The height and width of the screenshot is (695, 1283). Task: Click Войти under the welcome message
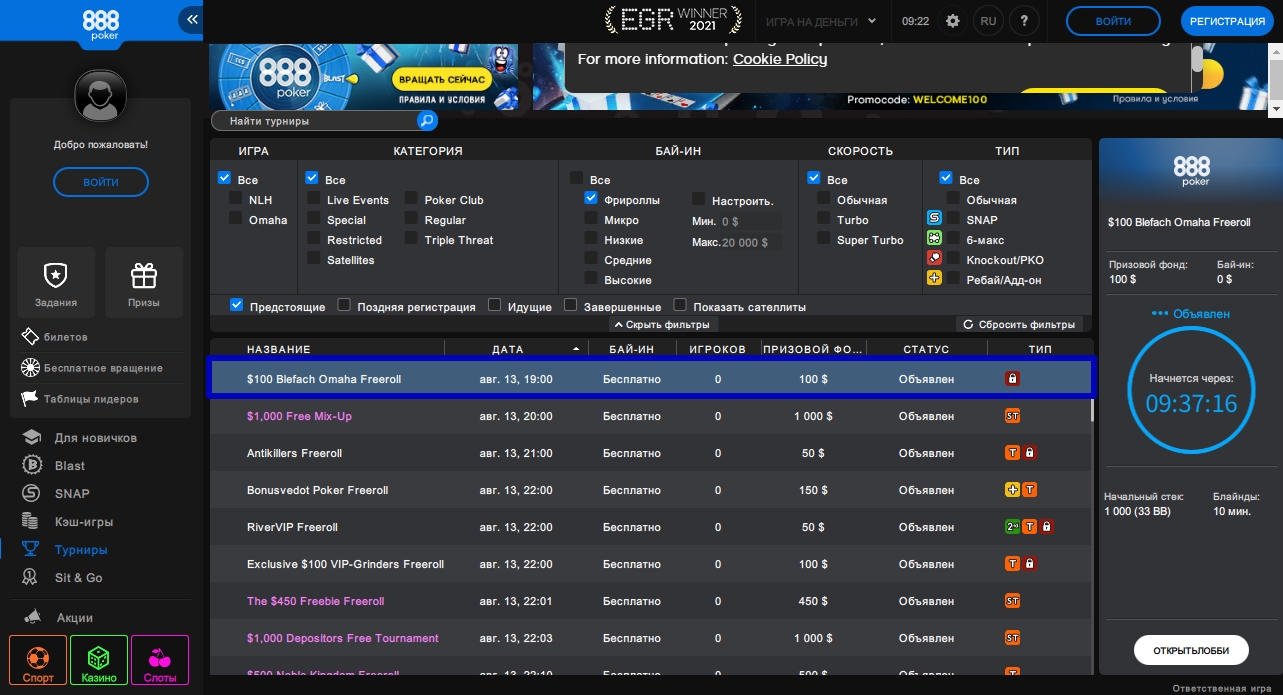pyautogui.click(x=101, y=182)
